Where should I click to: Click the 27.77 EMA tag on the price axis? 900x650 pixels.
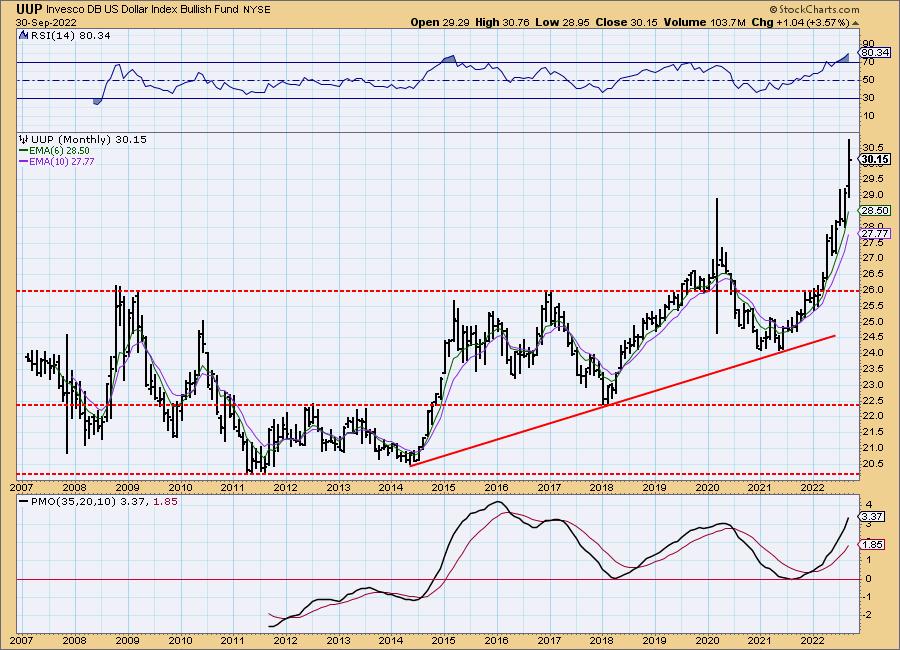coord(875,234)
